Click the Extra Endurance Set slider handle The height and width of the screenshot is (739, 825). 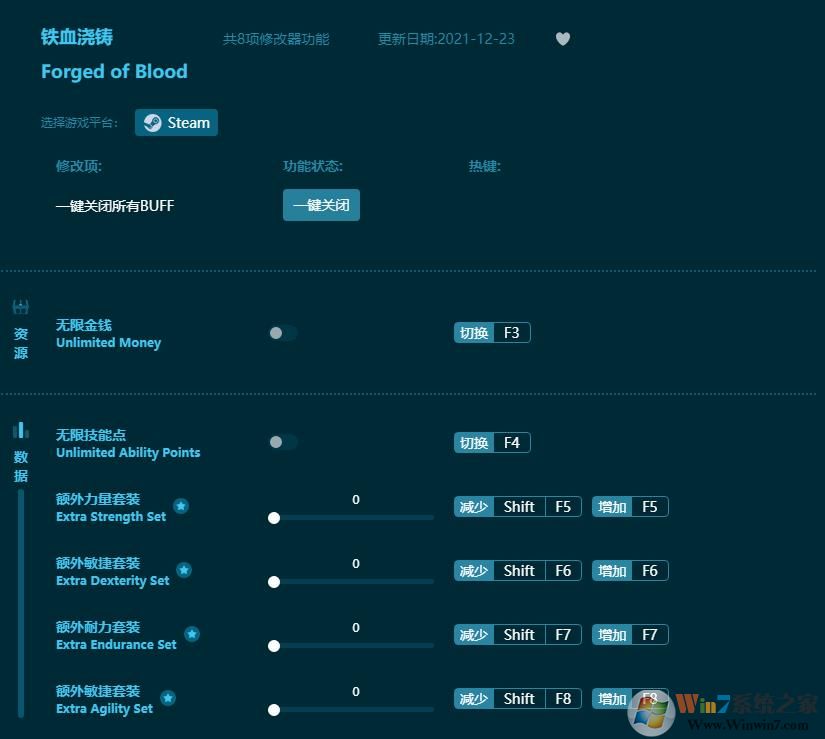coord(274,646)
